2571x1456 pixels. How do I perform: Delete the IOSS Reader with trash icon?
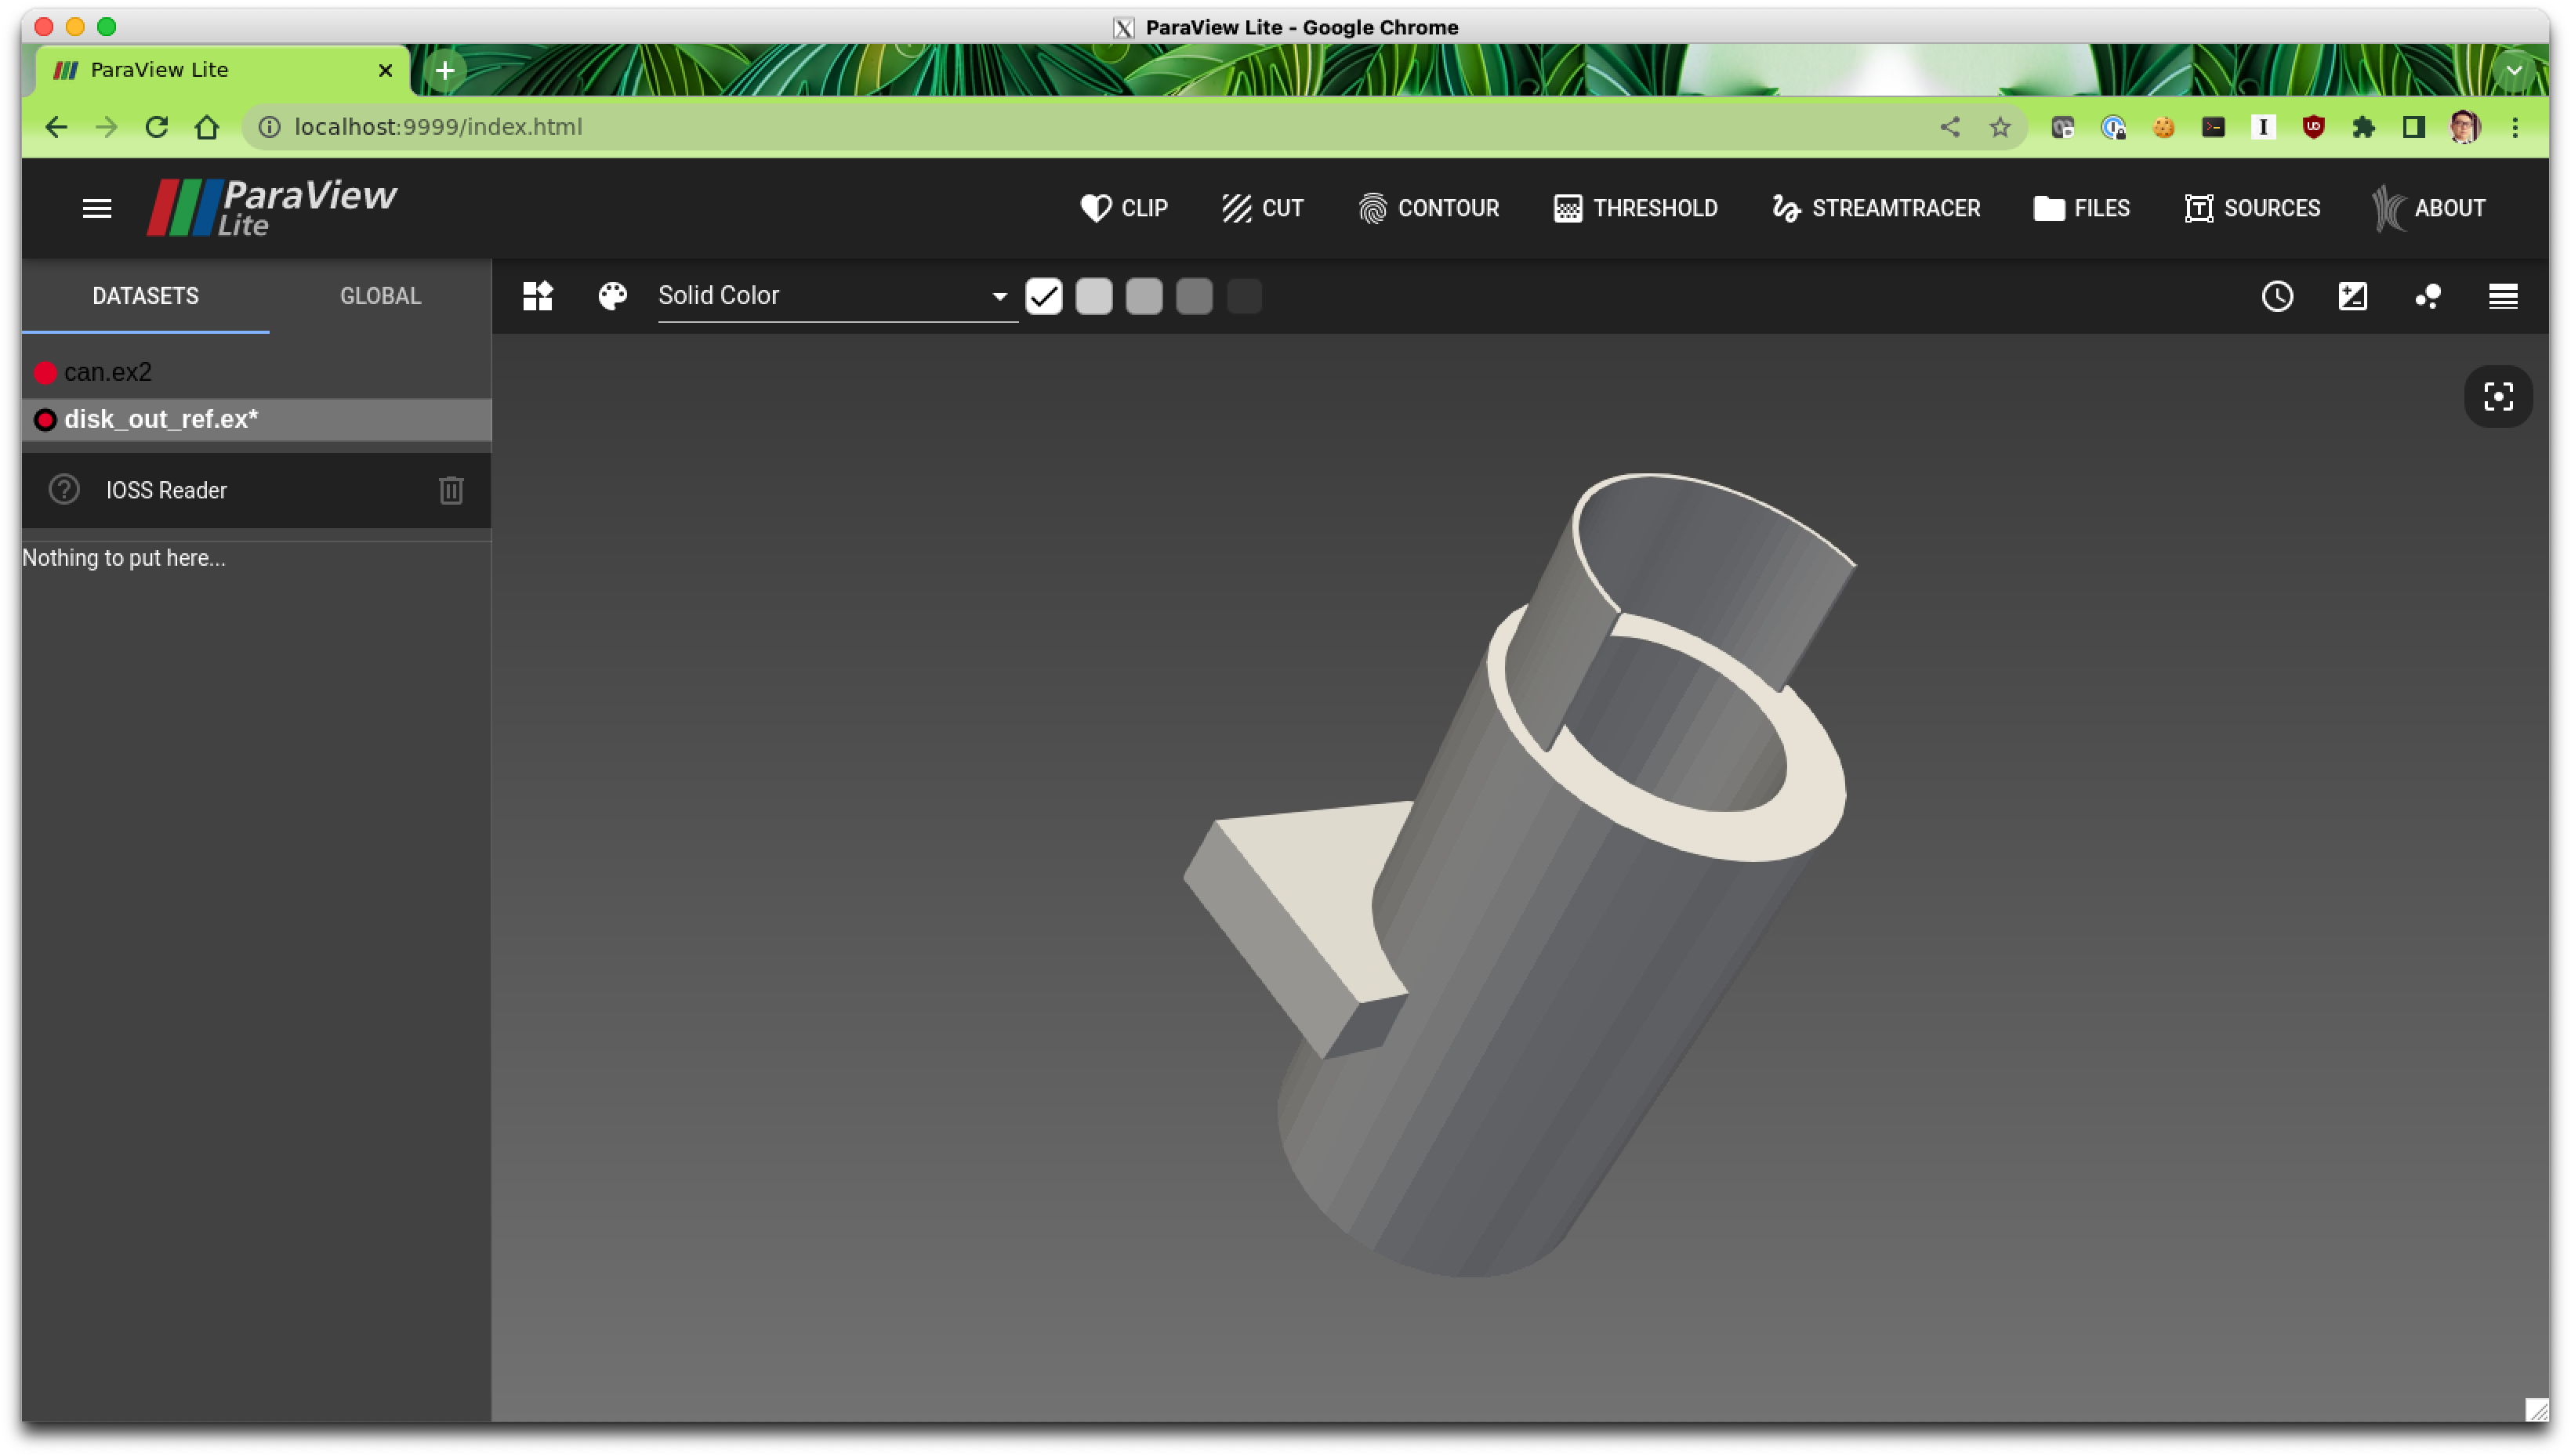point(451,490)
